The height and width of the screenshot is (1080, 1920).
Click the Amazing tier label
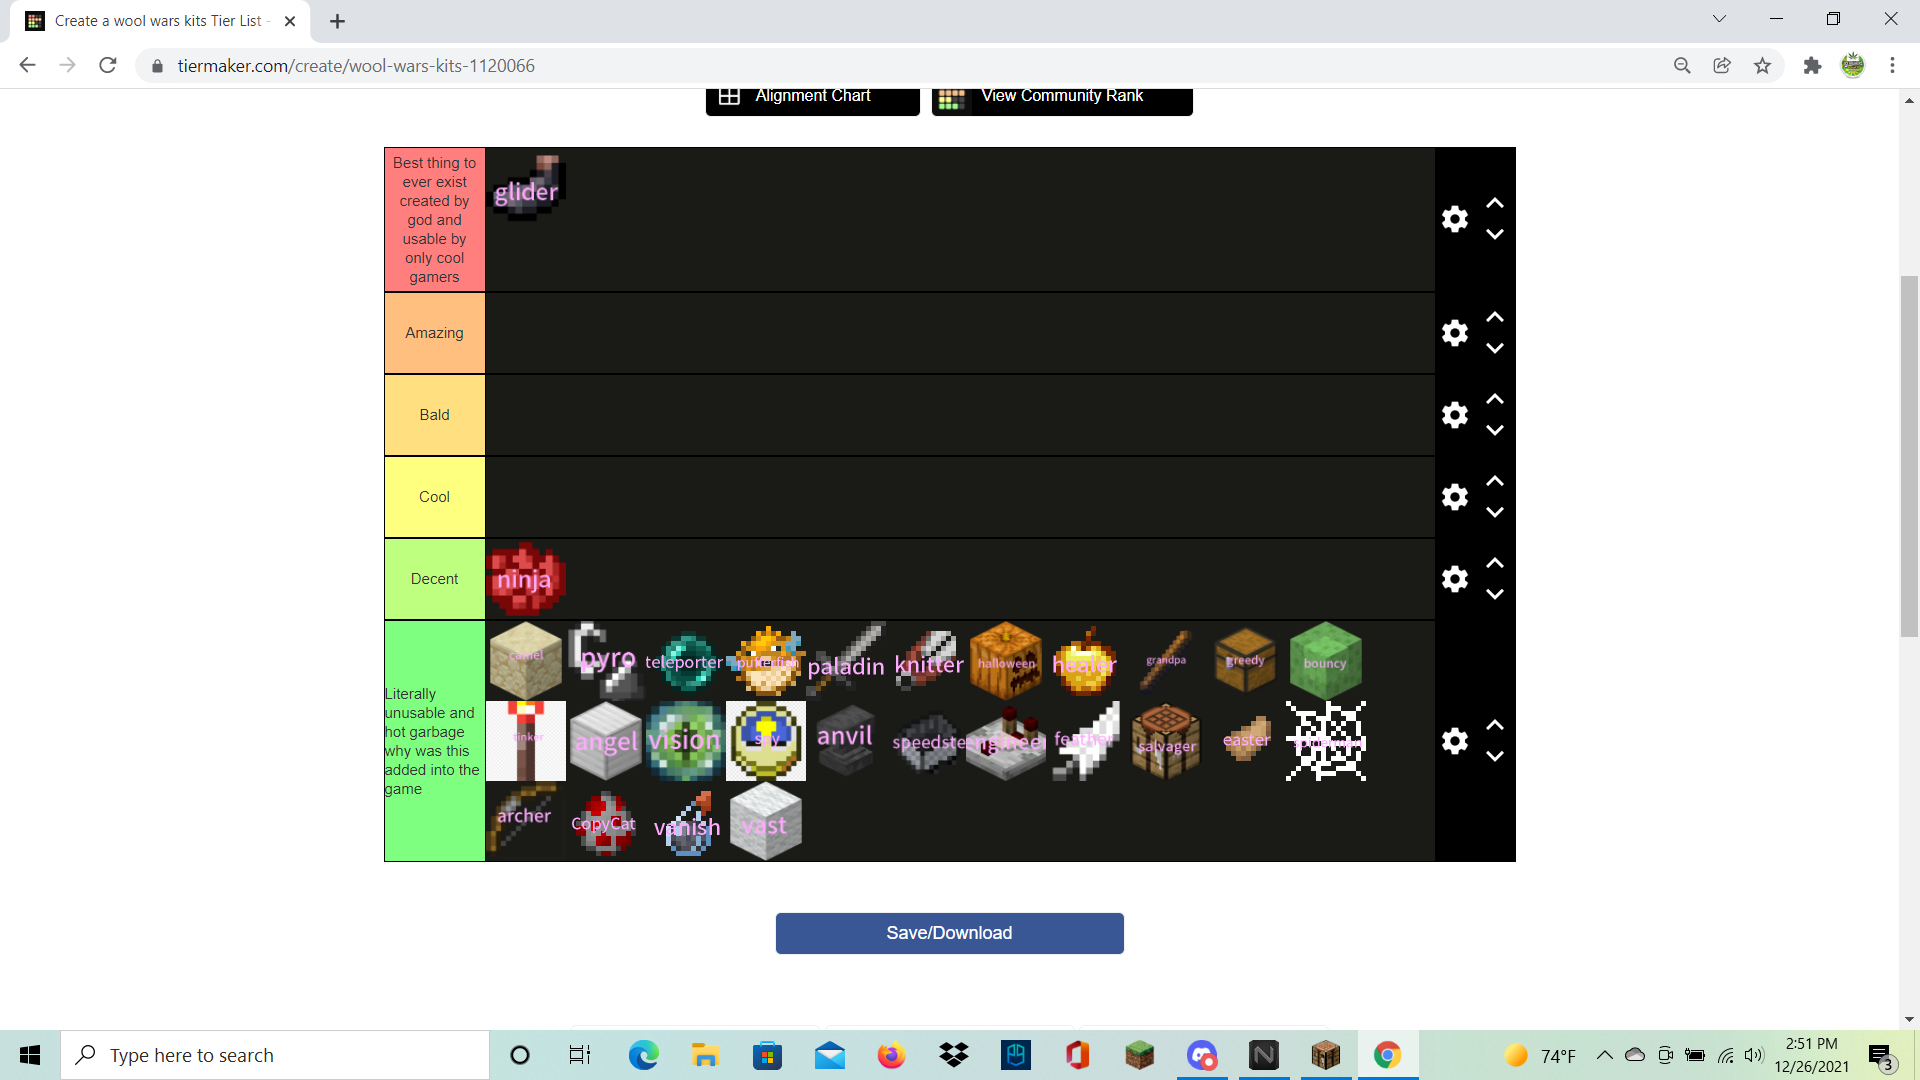[434, 333]
